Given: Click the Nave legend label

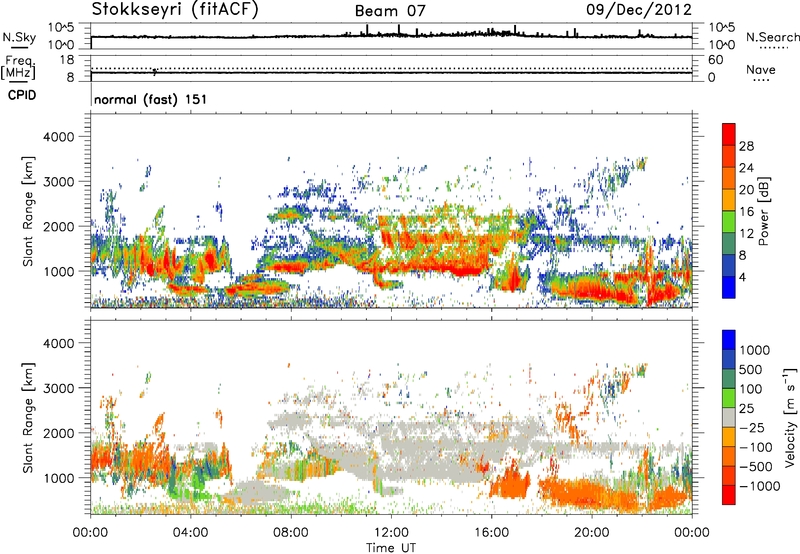Looking at the screenshot, I should (761, 69).
